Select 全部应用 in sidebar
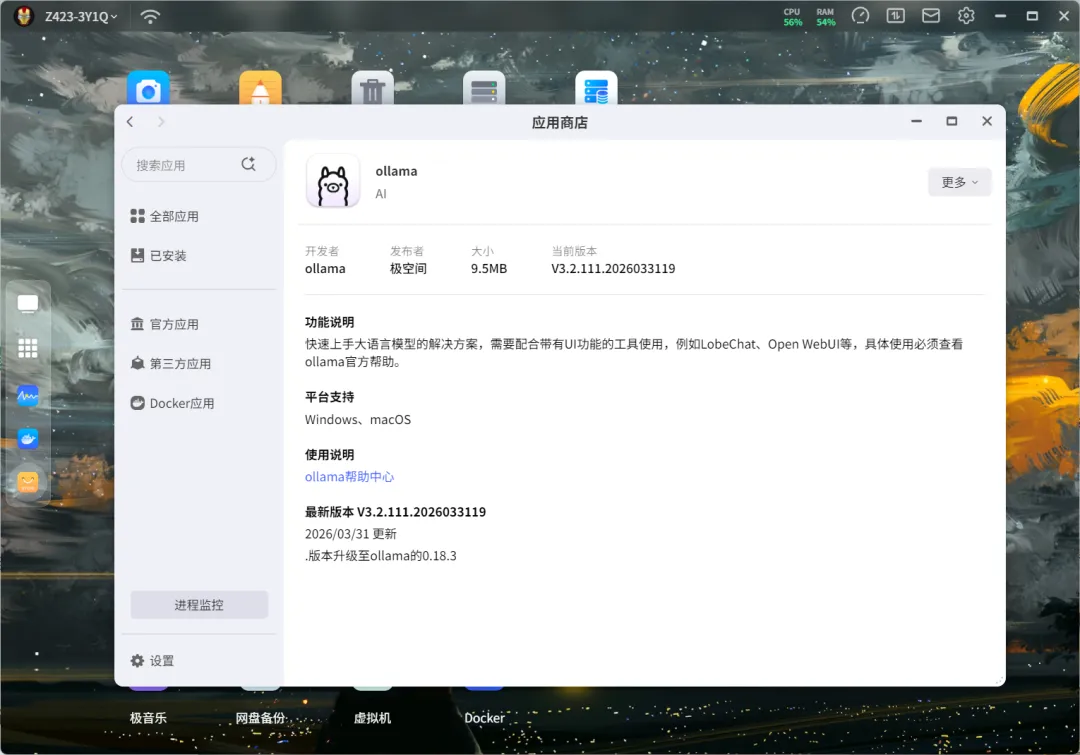 165,216
